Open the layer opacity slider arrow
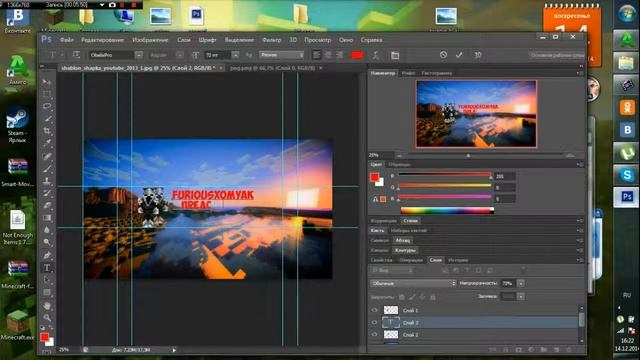The height and width of the screenshot is (360, 640). click(521, 283)
